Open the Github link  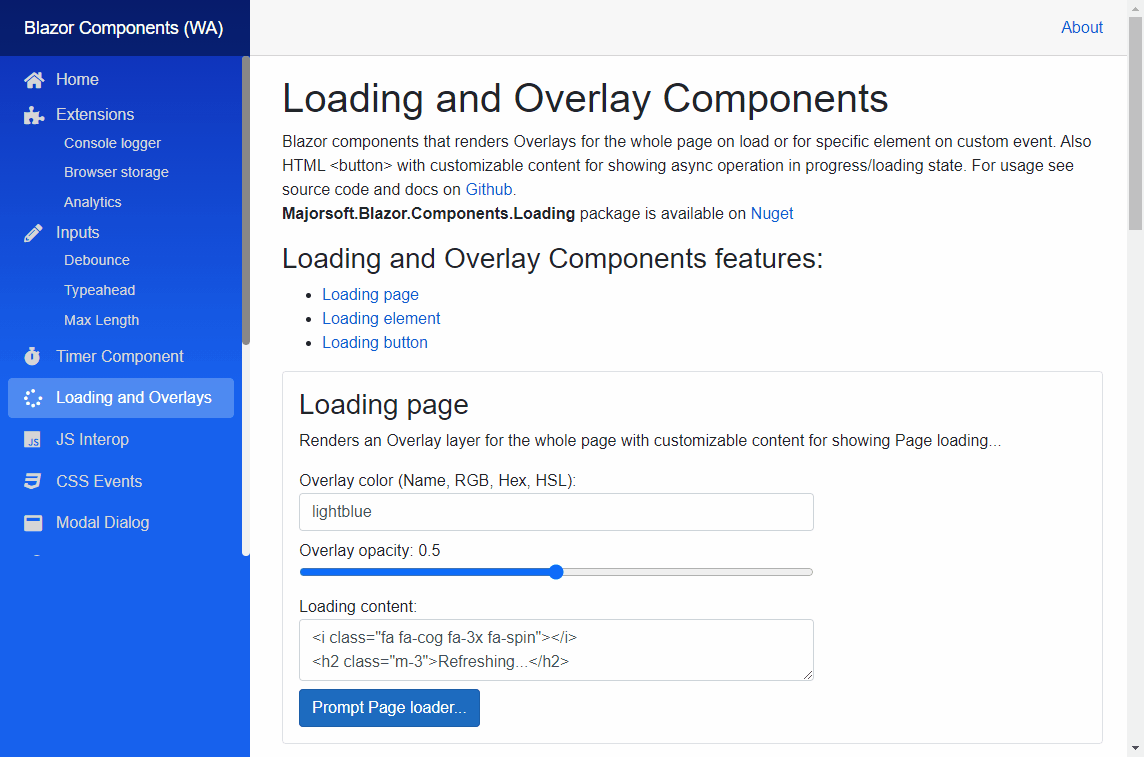coord(489,189)
